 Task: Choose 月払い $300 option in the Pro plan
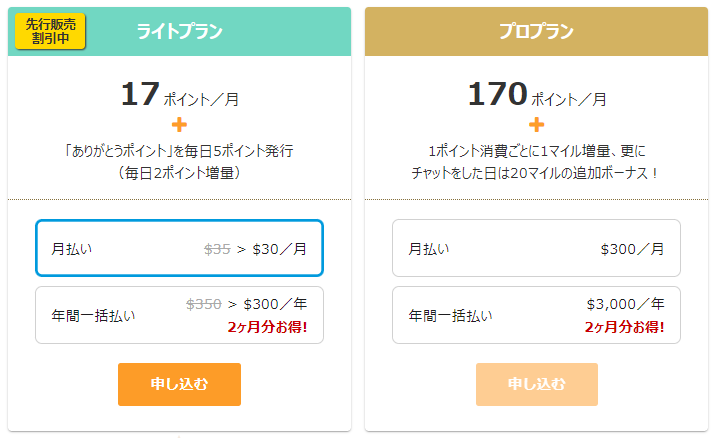tap(536, 248)
